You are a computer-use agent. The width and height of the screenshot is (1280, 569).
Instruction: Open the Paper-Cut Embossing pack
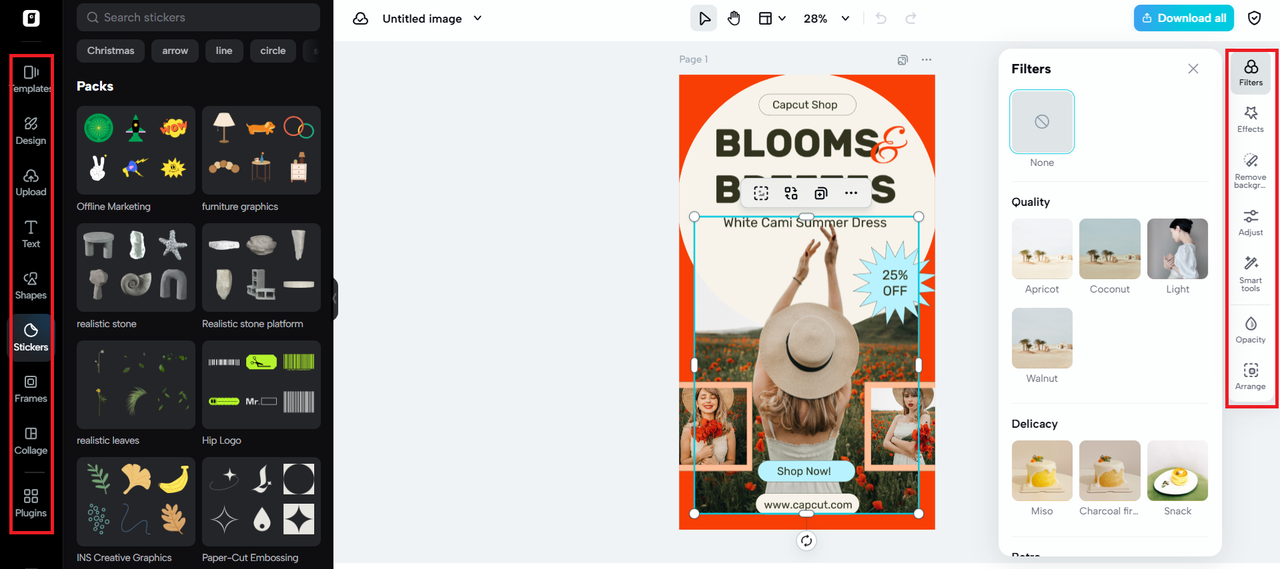(x=261, y=501)
